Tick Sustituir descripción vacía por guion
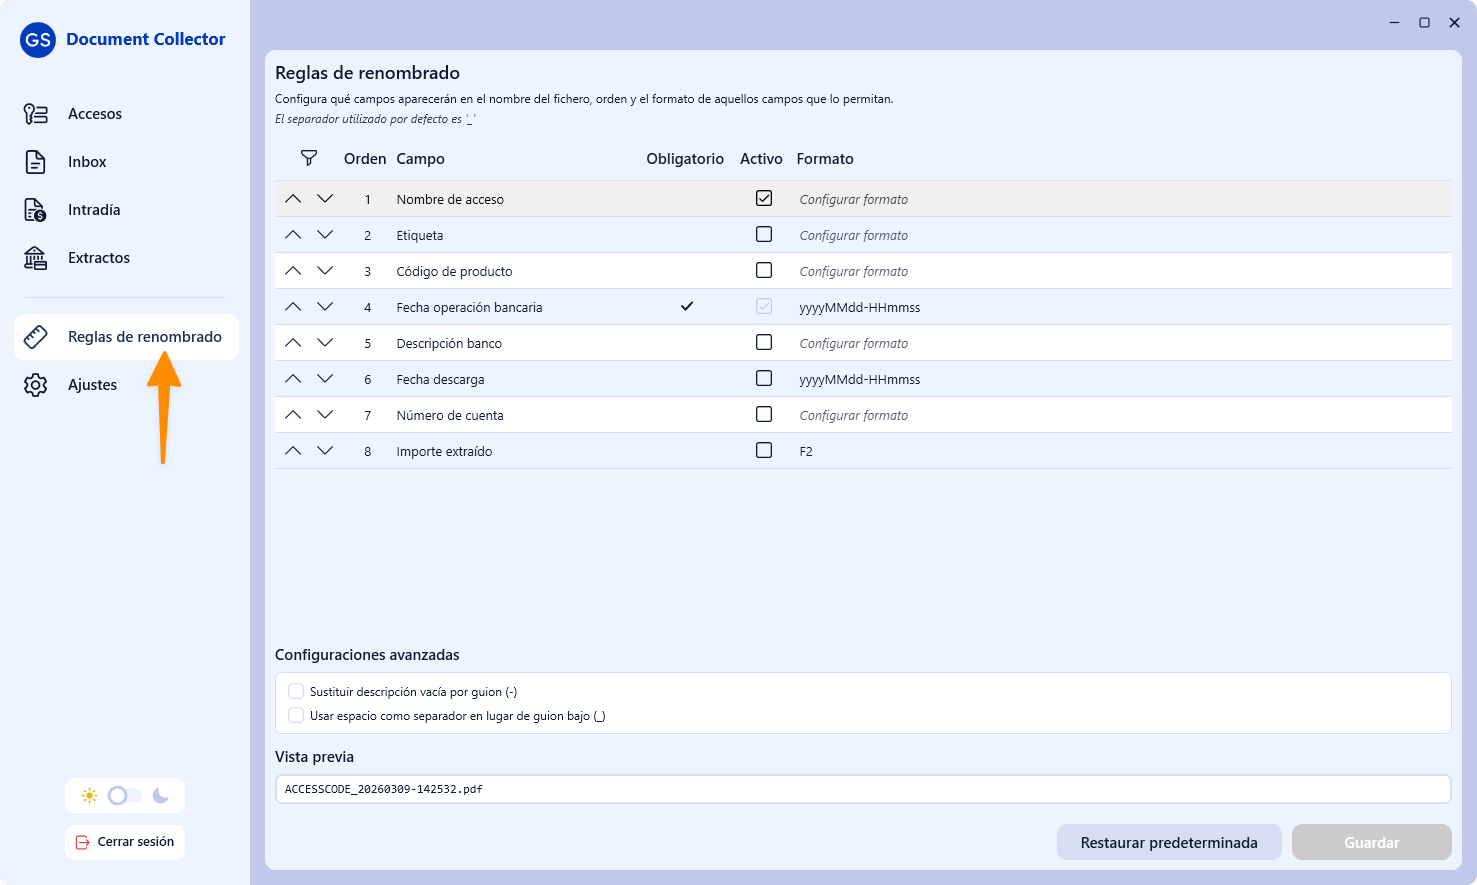The width and height of the screenshot is (1477, 885). [296, 691]
